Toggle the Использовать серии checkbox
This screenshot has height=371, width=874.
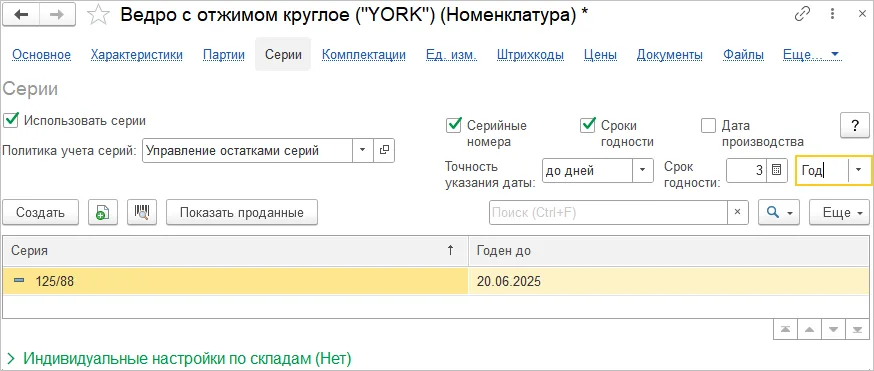click(11, 120)
